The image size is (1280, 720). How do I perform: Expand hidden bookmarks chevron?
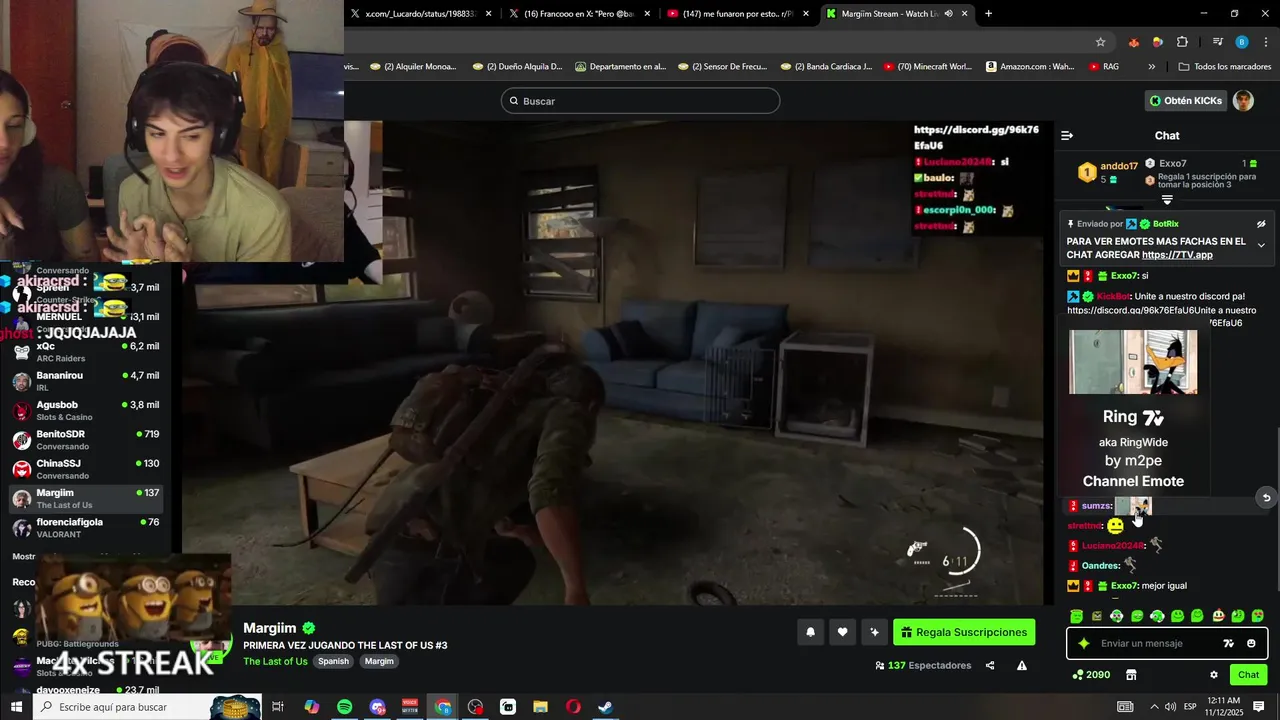pyautogui.click(x=1152, y=67)
